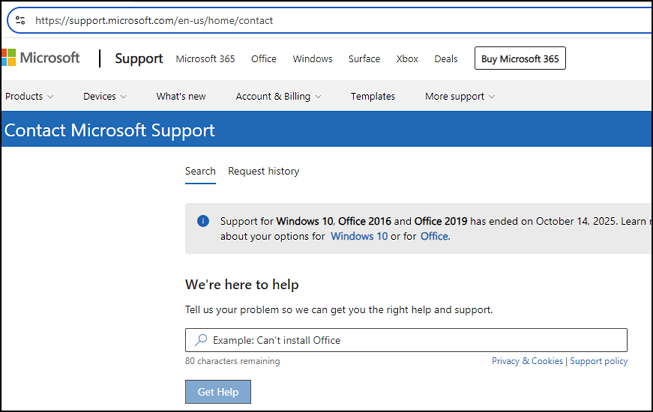The width and height of the screenshot is (653, 412).
Task: Follow the Windows 10 options link
Action: tap(359, 236)
